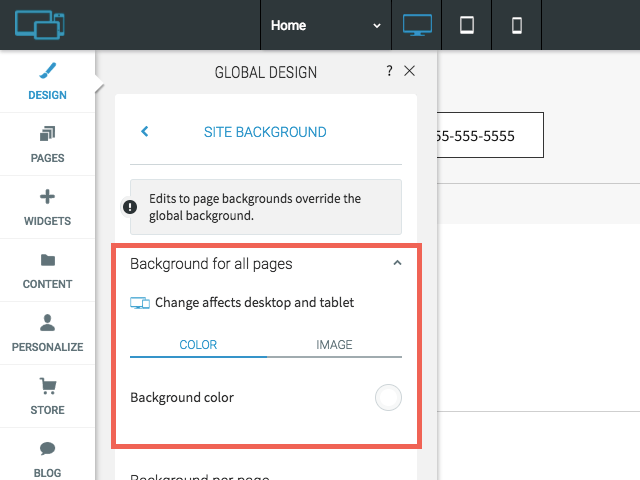Image resolution: width=640 pixels, height=480 pixels.
Task: Click the desktop and tablet devices icon
Action: (140, 303)
